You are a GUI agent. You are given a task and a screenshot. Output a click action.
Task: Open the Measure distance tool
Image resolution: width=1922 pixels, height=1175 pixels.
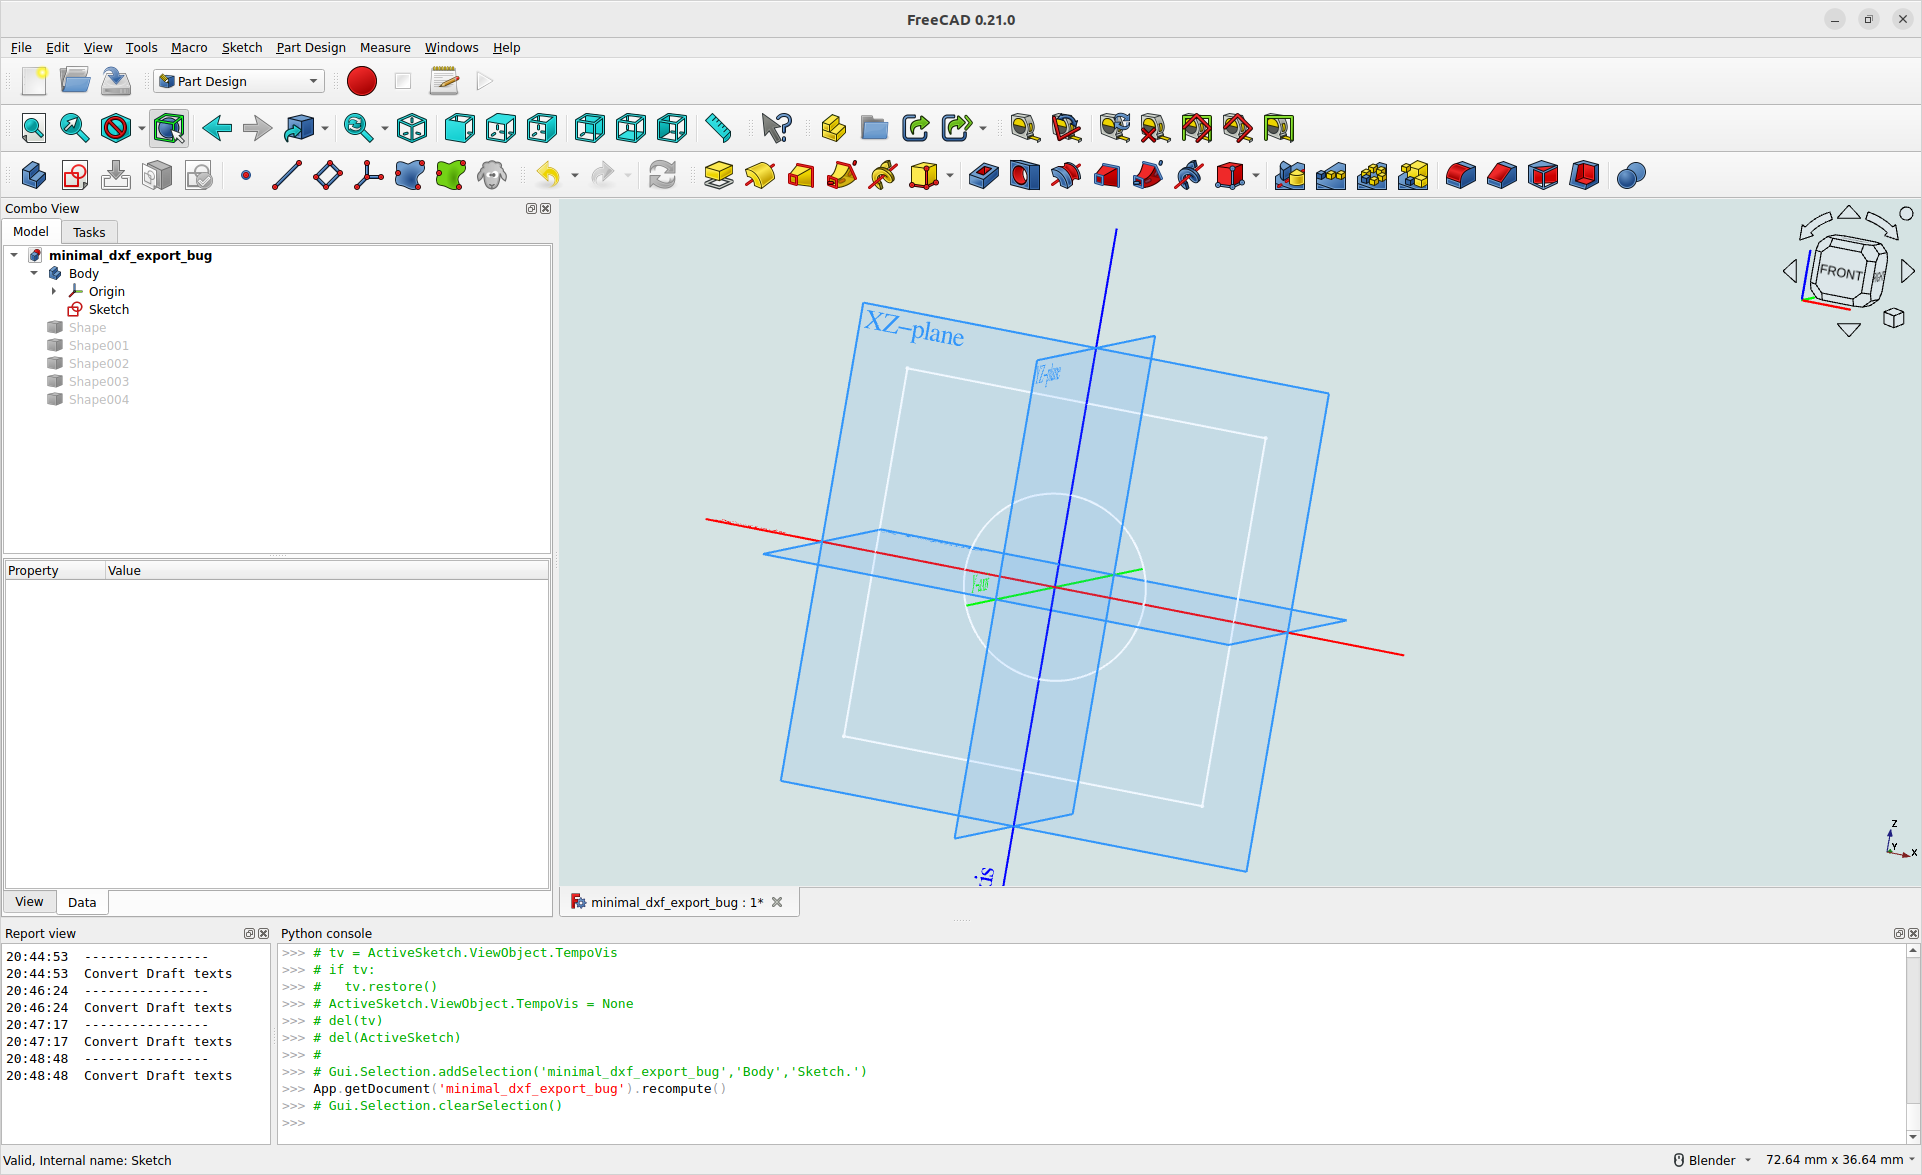[x=718, y=128]
